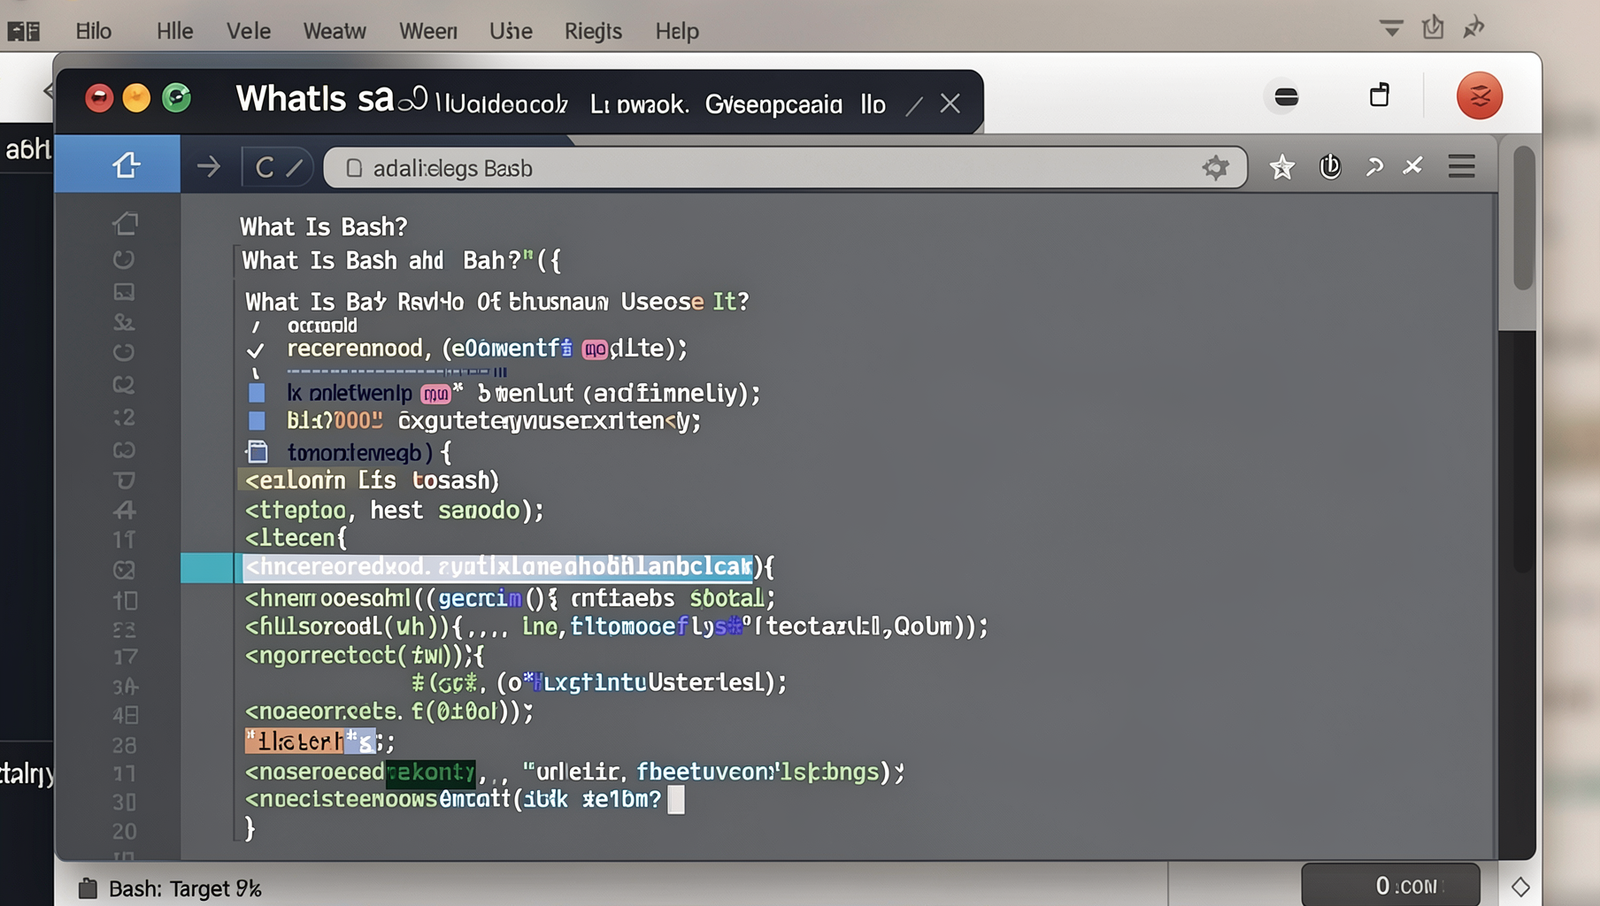Click the chevron arrow icon after the power icon
The image size is (1600, 906).
point(1374,167)
